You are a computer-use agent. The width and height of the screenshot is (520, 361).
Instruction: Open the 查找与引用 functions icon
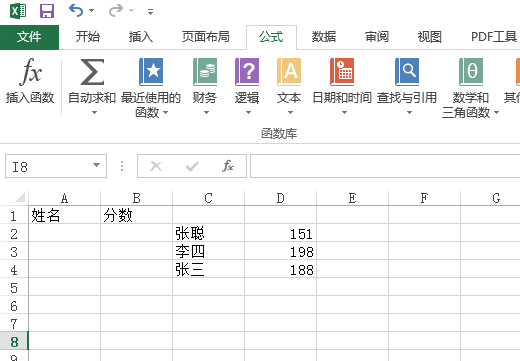click(x=407, y=72)
